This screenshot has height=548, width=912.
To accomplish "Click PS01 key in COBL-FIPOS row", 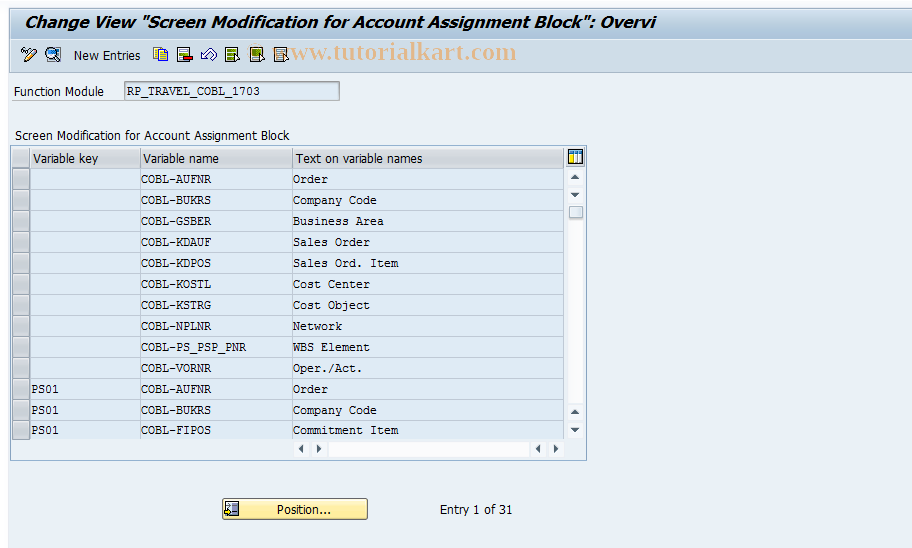I will point(85,430).
